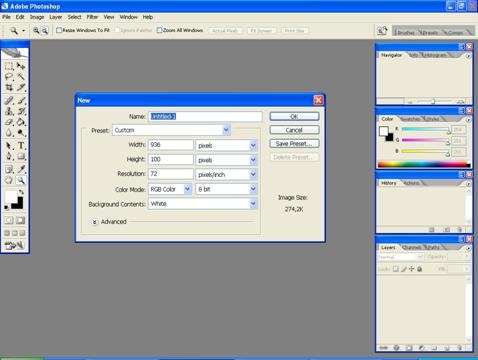This screenshot has height=360, width=478.
Task: Toggle lock image pixels in Layers
Action: [404, 269]
